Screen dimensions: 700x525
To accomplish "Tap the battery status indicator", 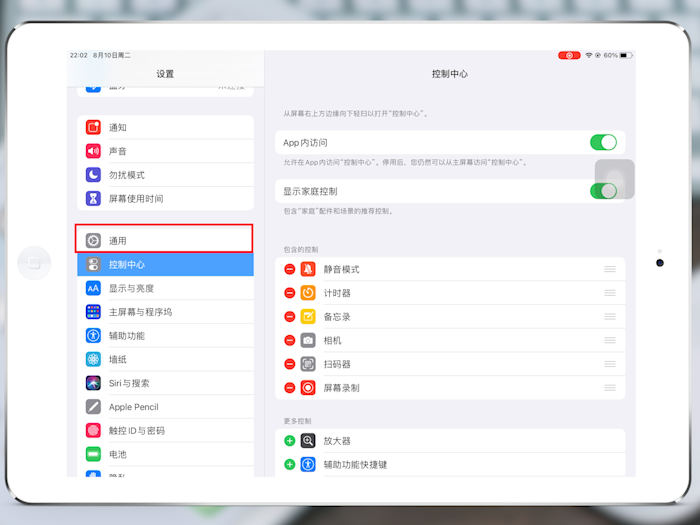I will tap(626, 55).
